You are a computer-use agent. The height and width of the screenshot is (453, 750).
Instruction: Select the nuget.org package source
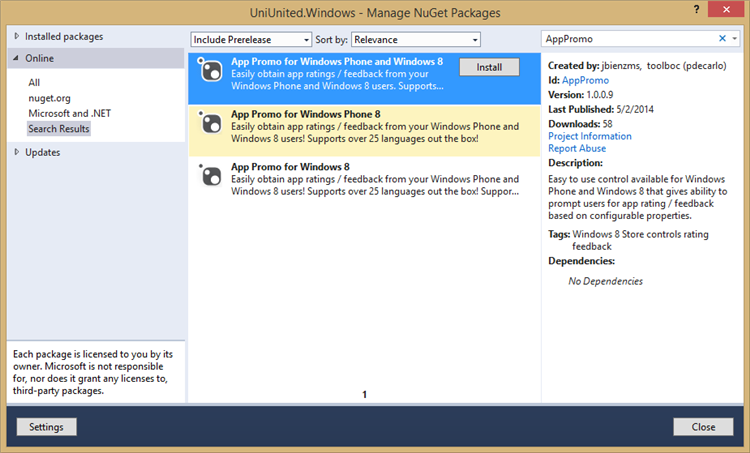(49, 98)
